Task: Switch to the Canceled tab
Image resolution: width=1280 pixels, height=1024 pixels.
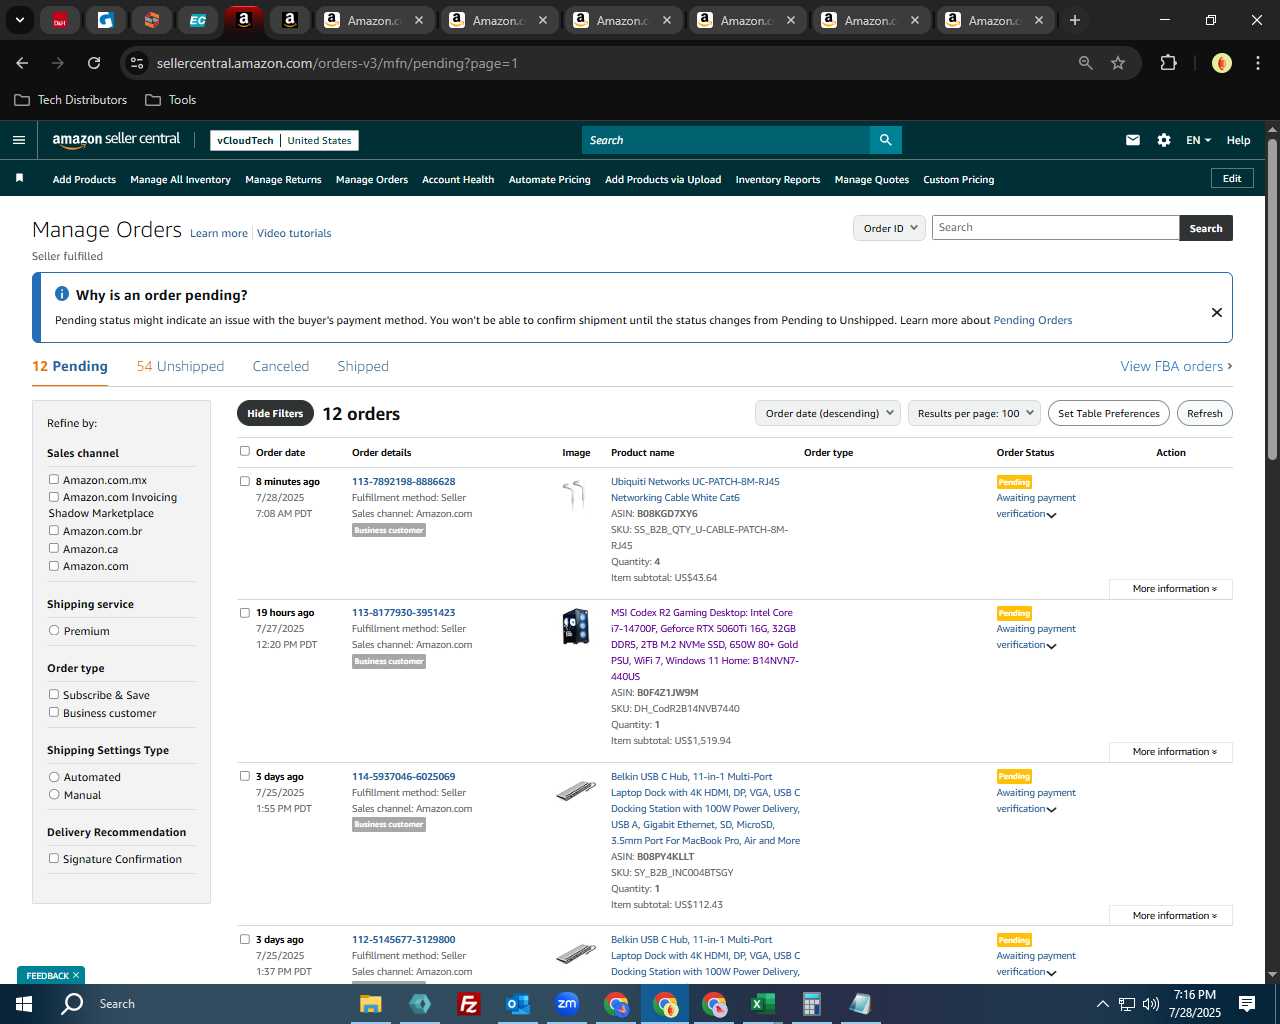Action: point(281,366)
